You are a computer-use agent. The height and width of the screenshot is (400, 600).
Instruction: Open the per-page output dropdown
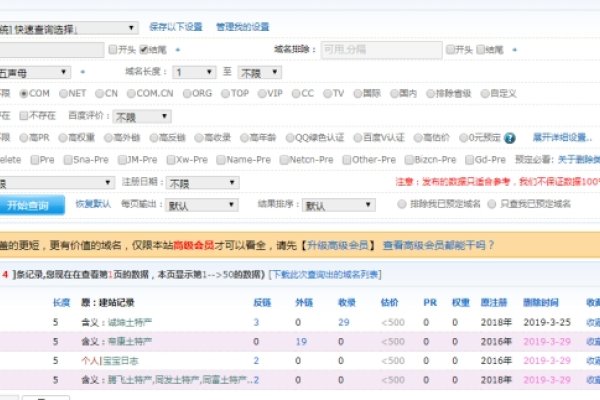point(202,205)
